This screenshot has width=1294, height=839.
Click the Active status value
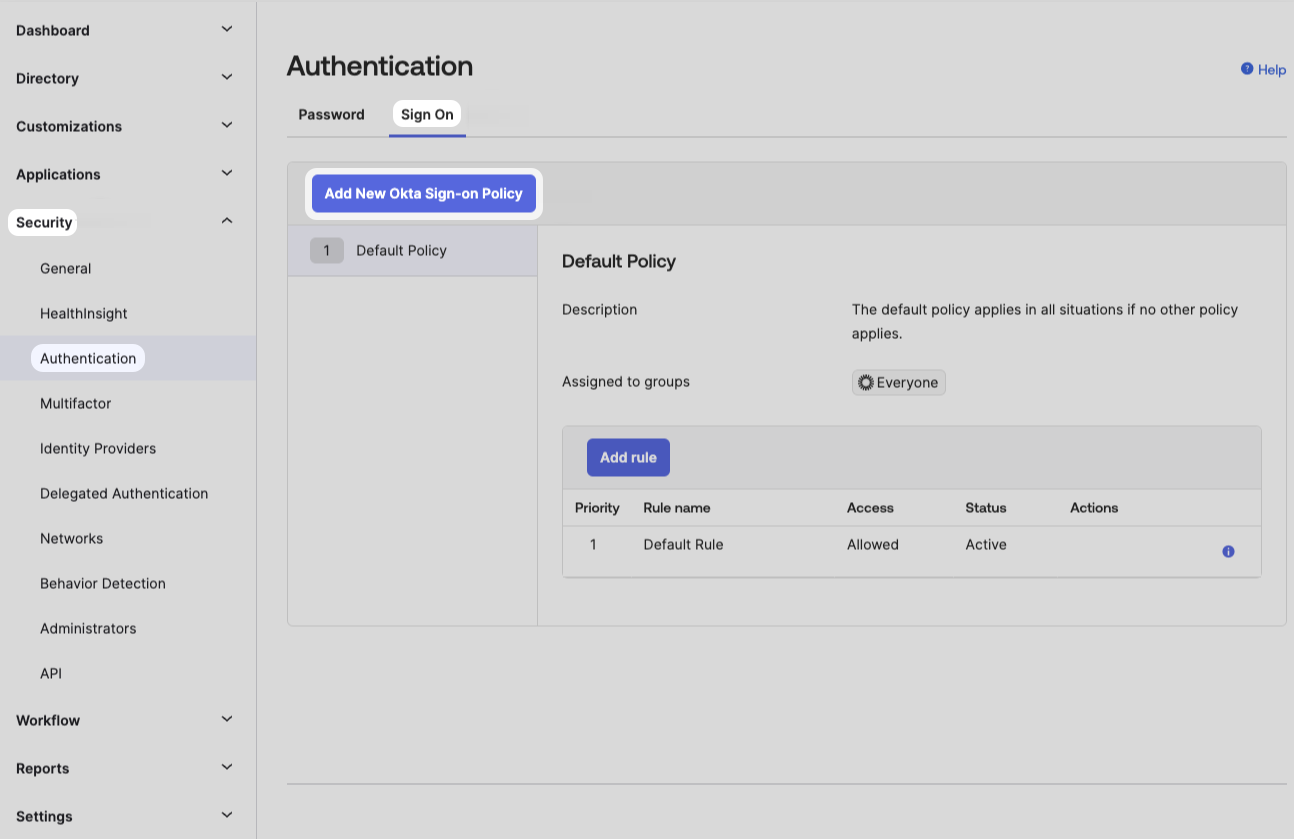(x=986, y=544)
